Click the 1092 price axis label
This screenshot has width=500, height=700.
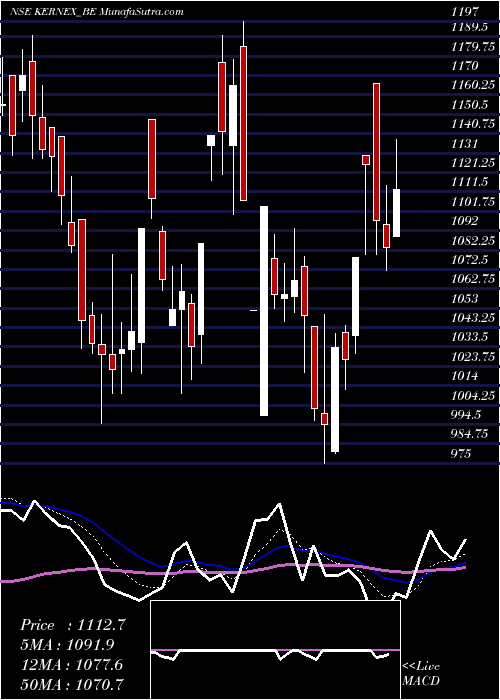(x=466, y=221)
